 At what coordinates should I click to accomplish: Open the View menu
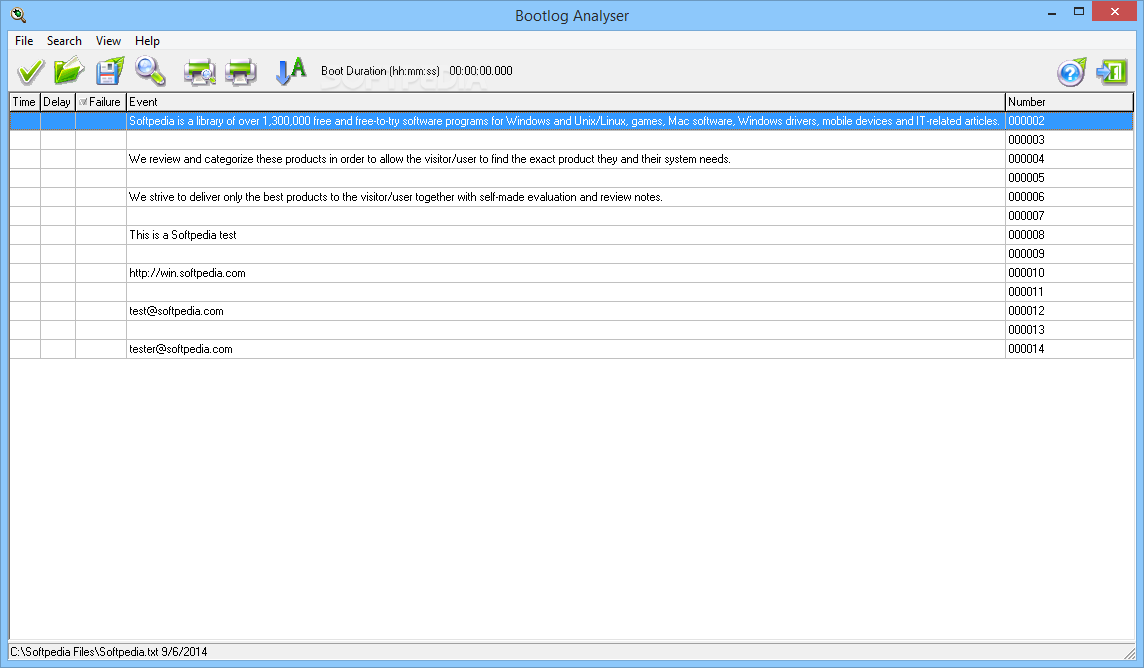[108, 41]
